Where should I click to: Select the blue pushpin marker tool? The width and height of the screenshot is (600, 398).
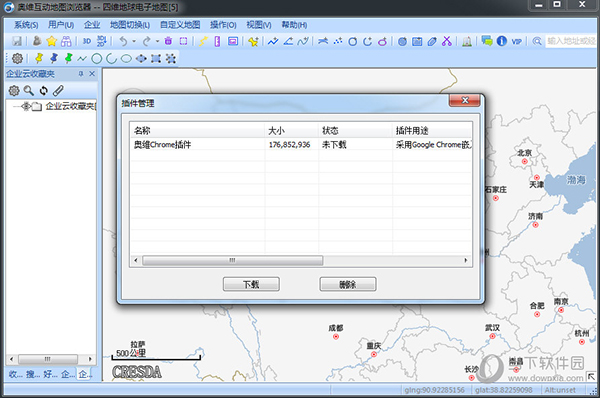[x=54, y=58]
